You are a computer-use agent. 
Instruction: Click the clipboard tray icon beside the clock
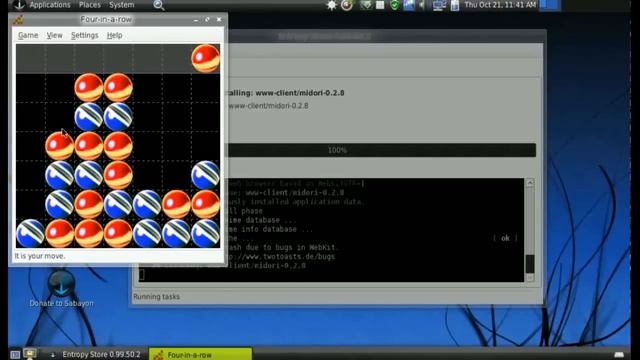[455, 5]
